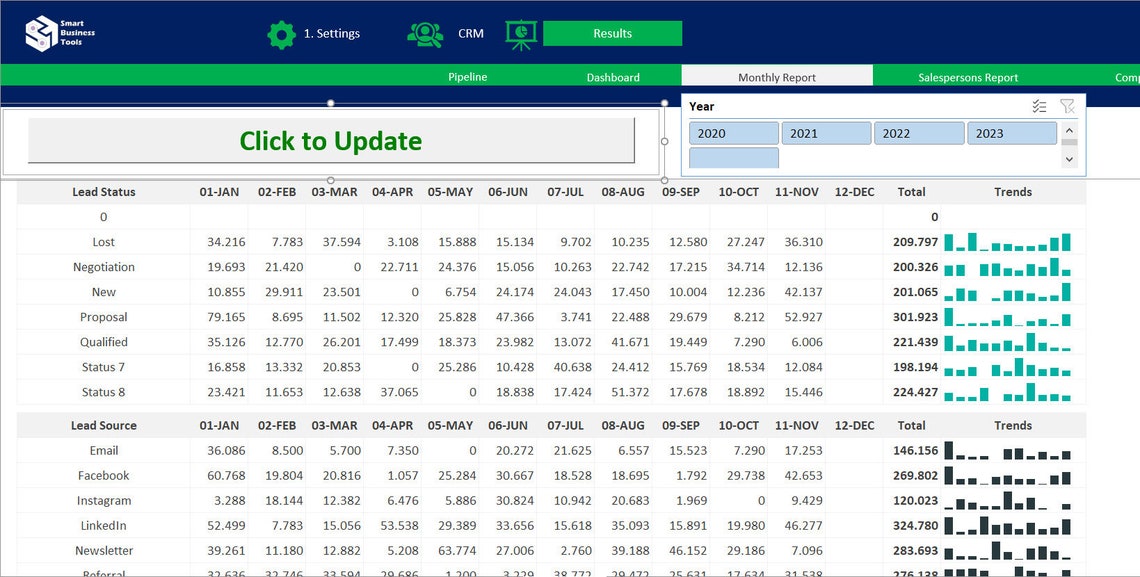Select the Qualified row label
The image size is (1140, 577).
coord(103,342)
